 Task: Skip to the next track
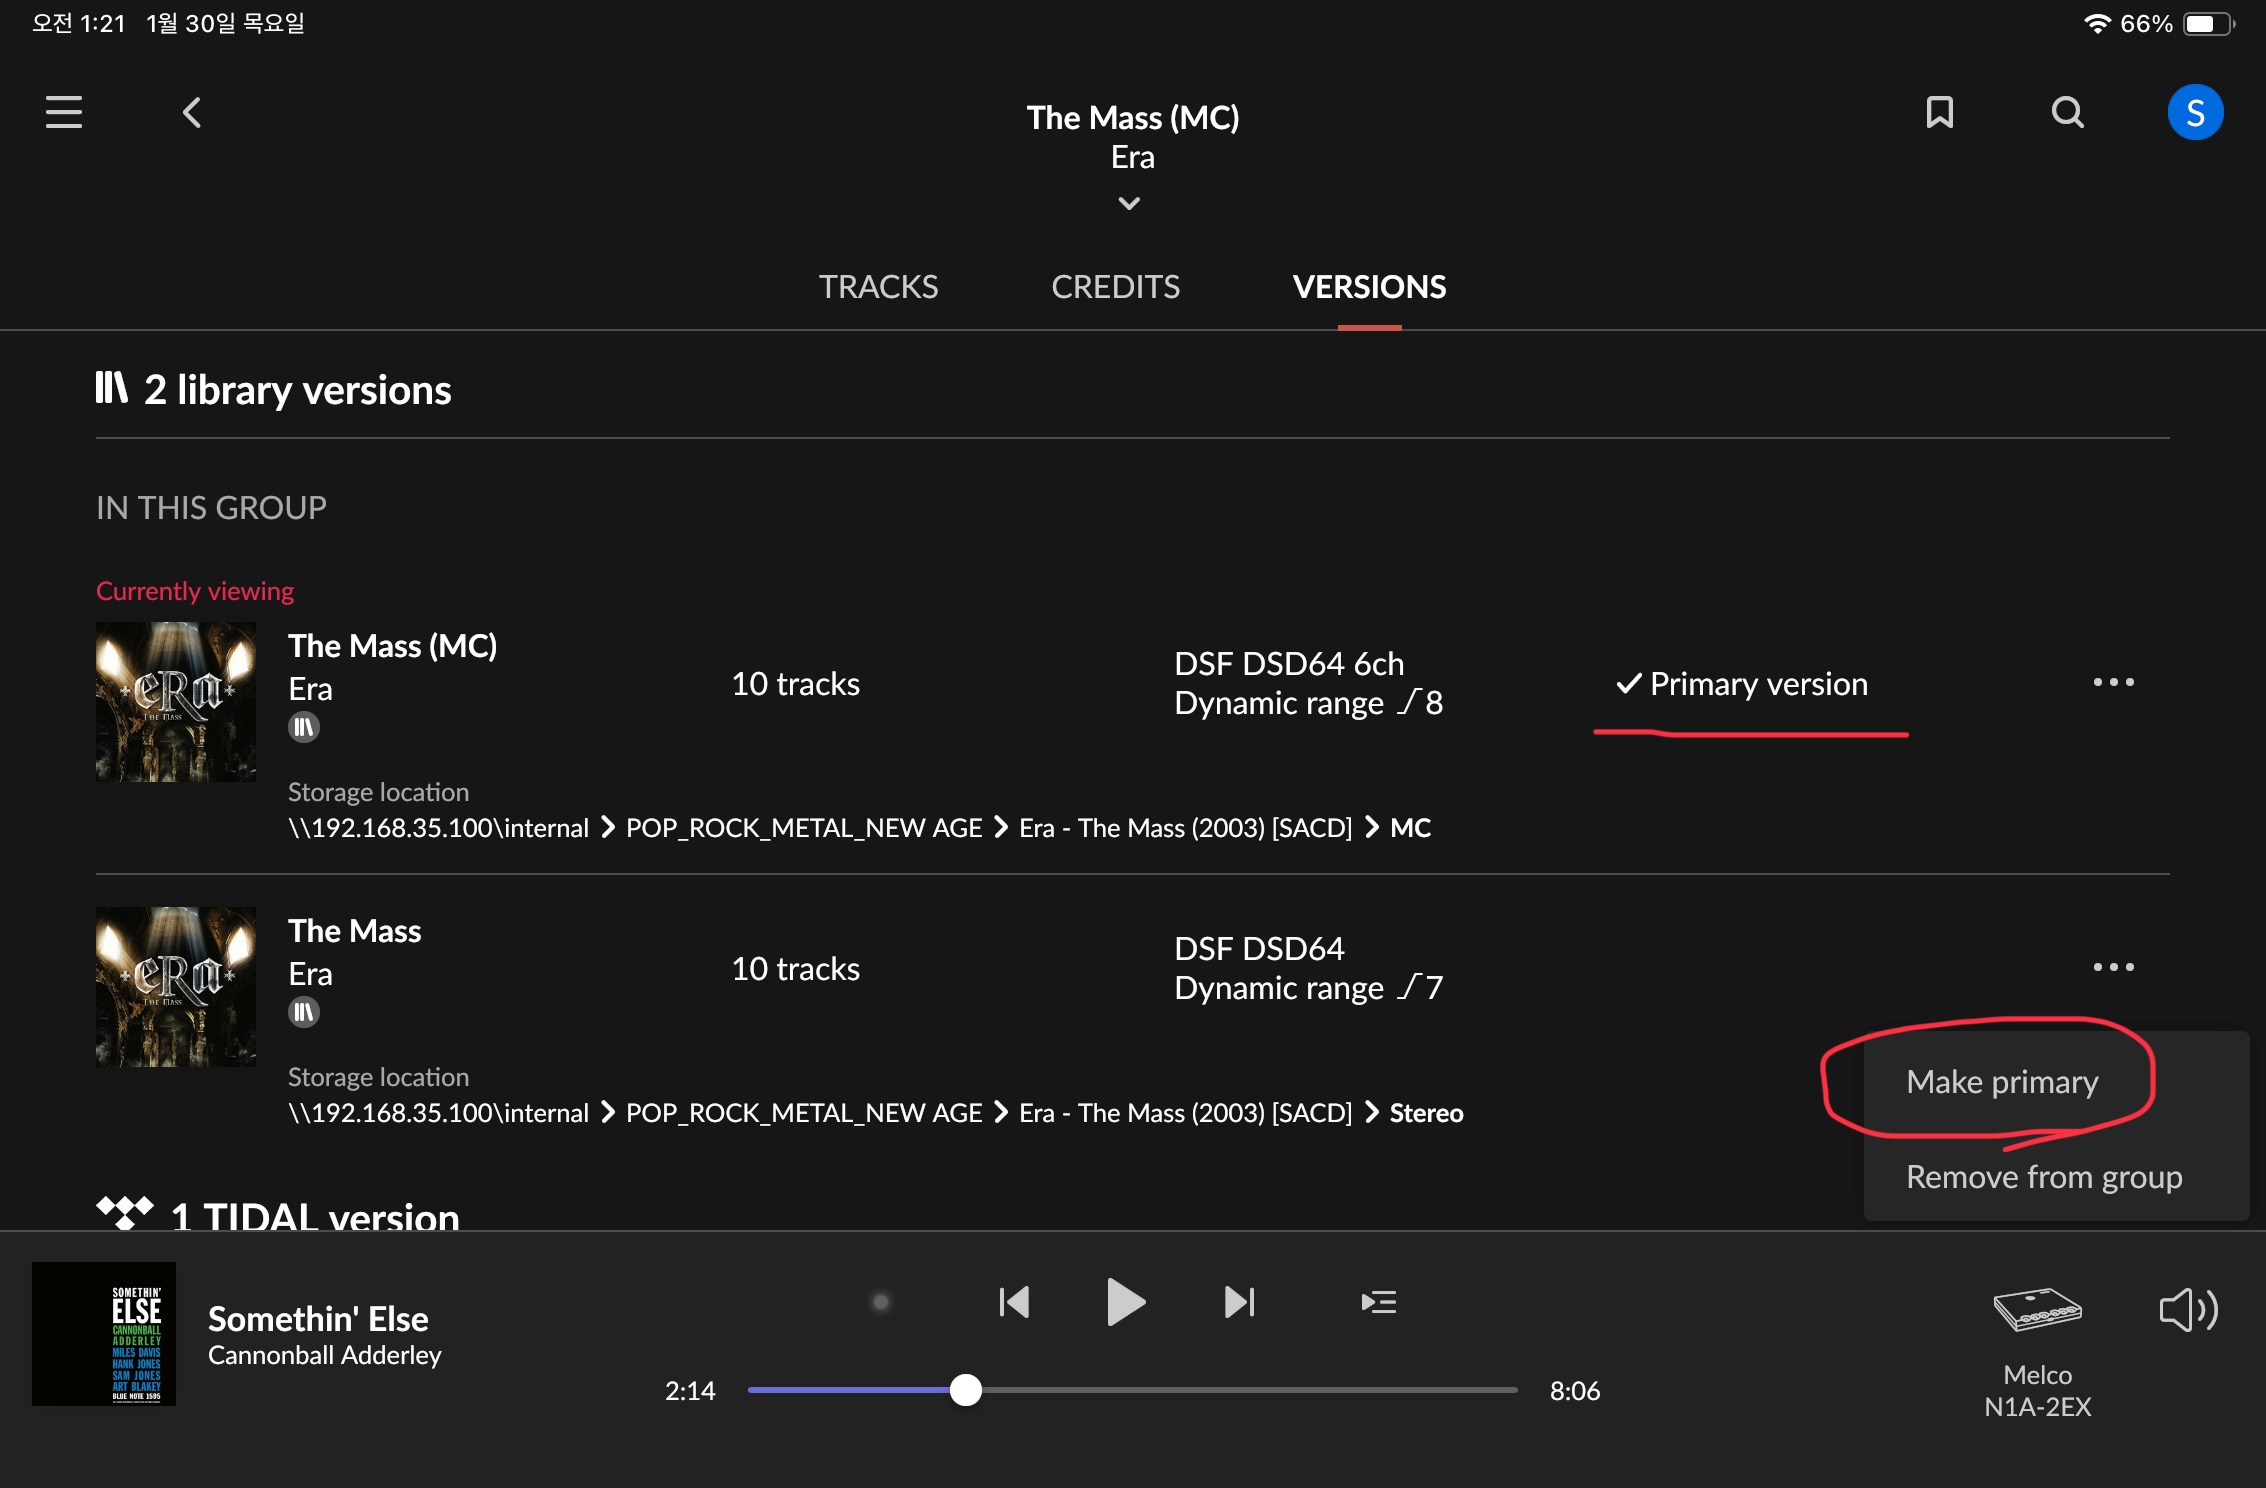pos(1240,1302)
